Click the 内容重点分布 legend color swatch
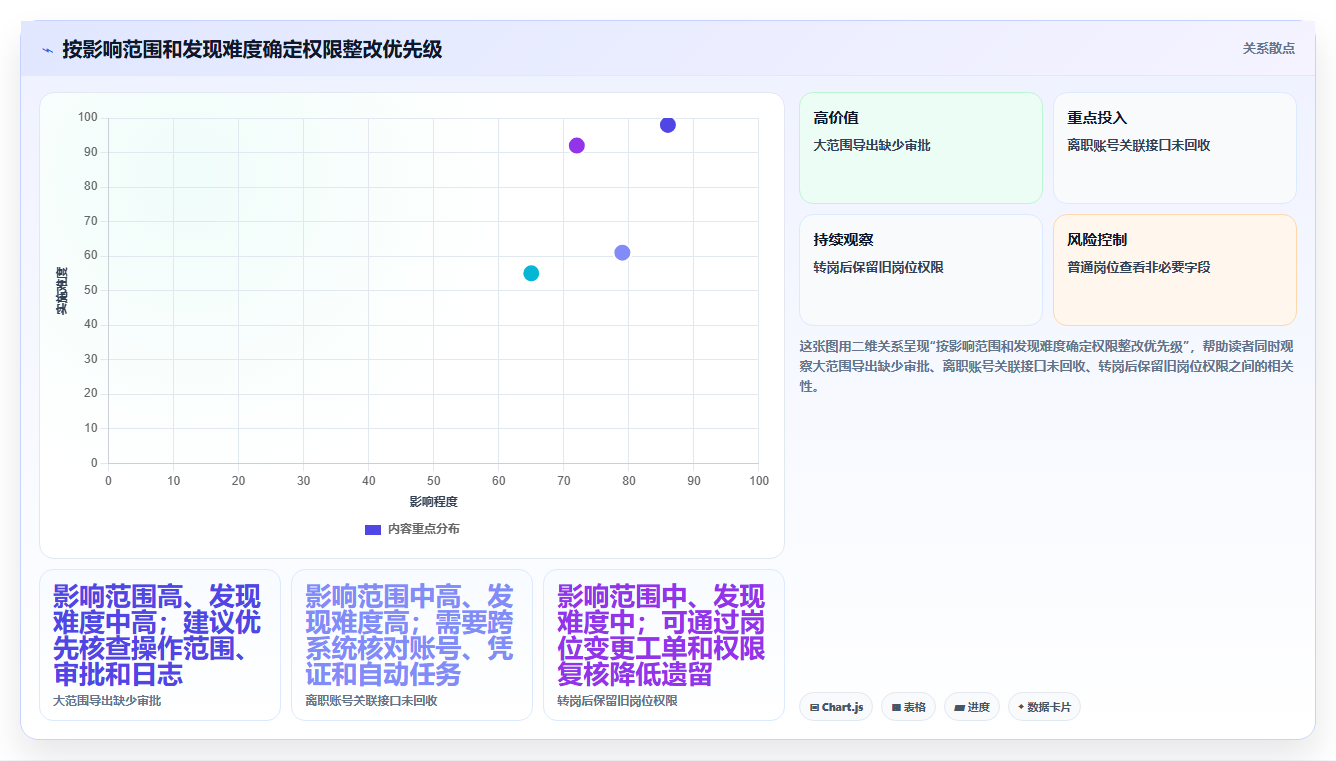Screen dimensions: 1336x761 [373, 529]
